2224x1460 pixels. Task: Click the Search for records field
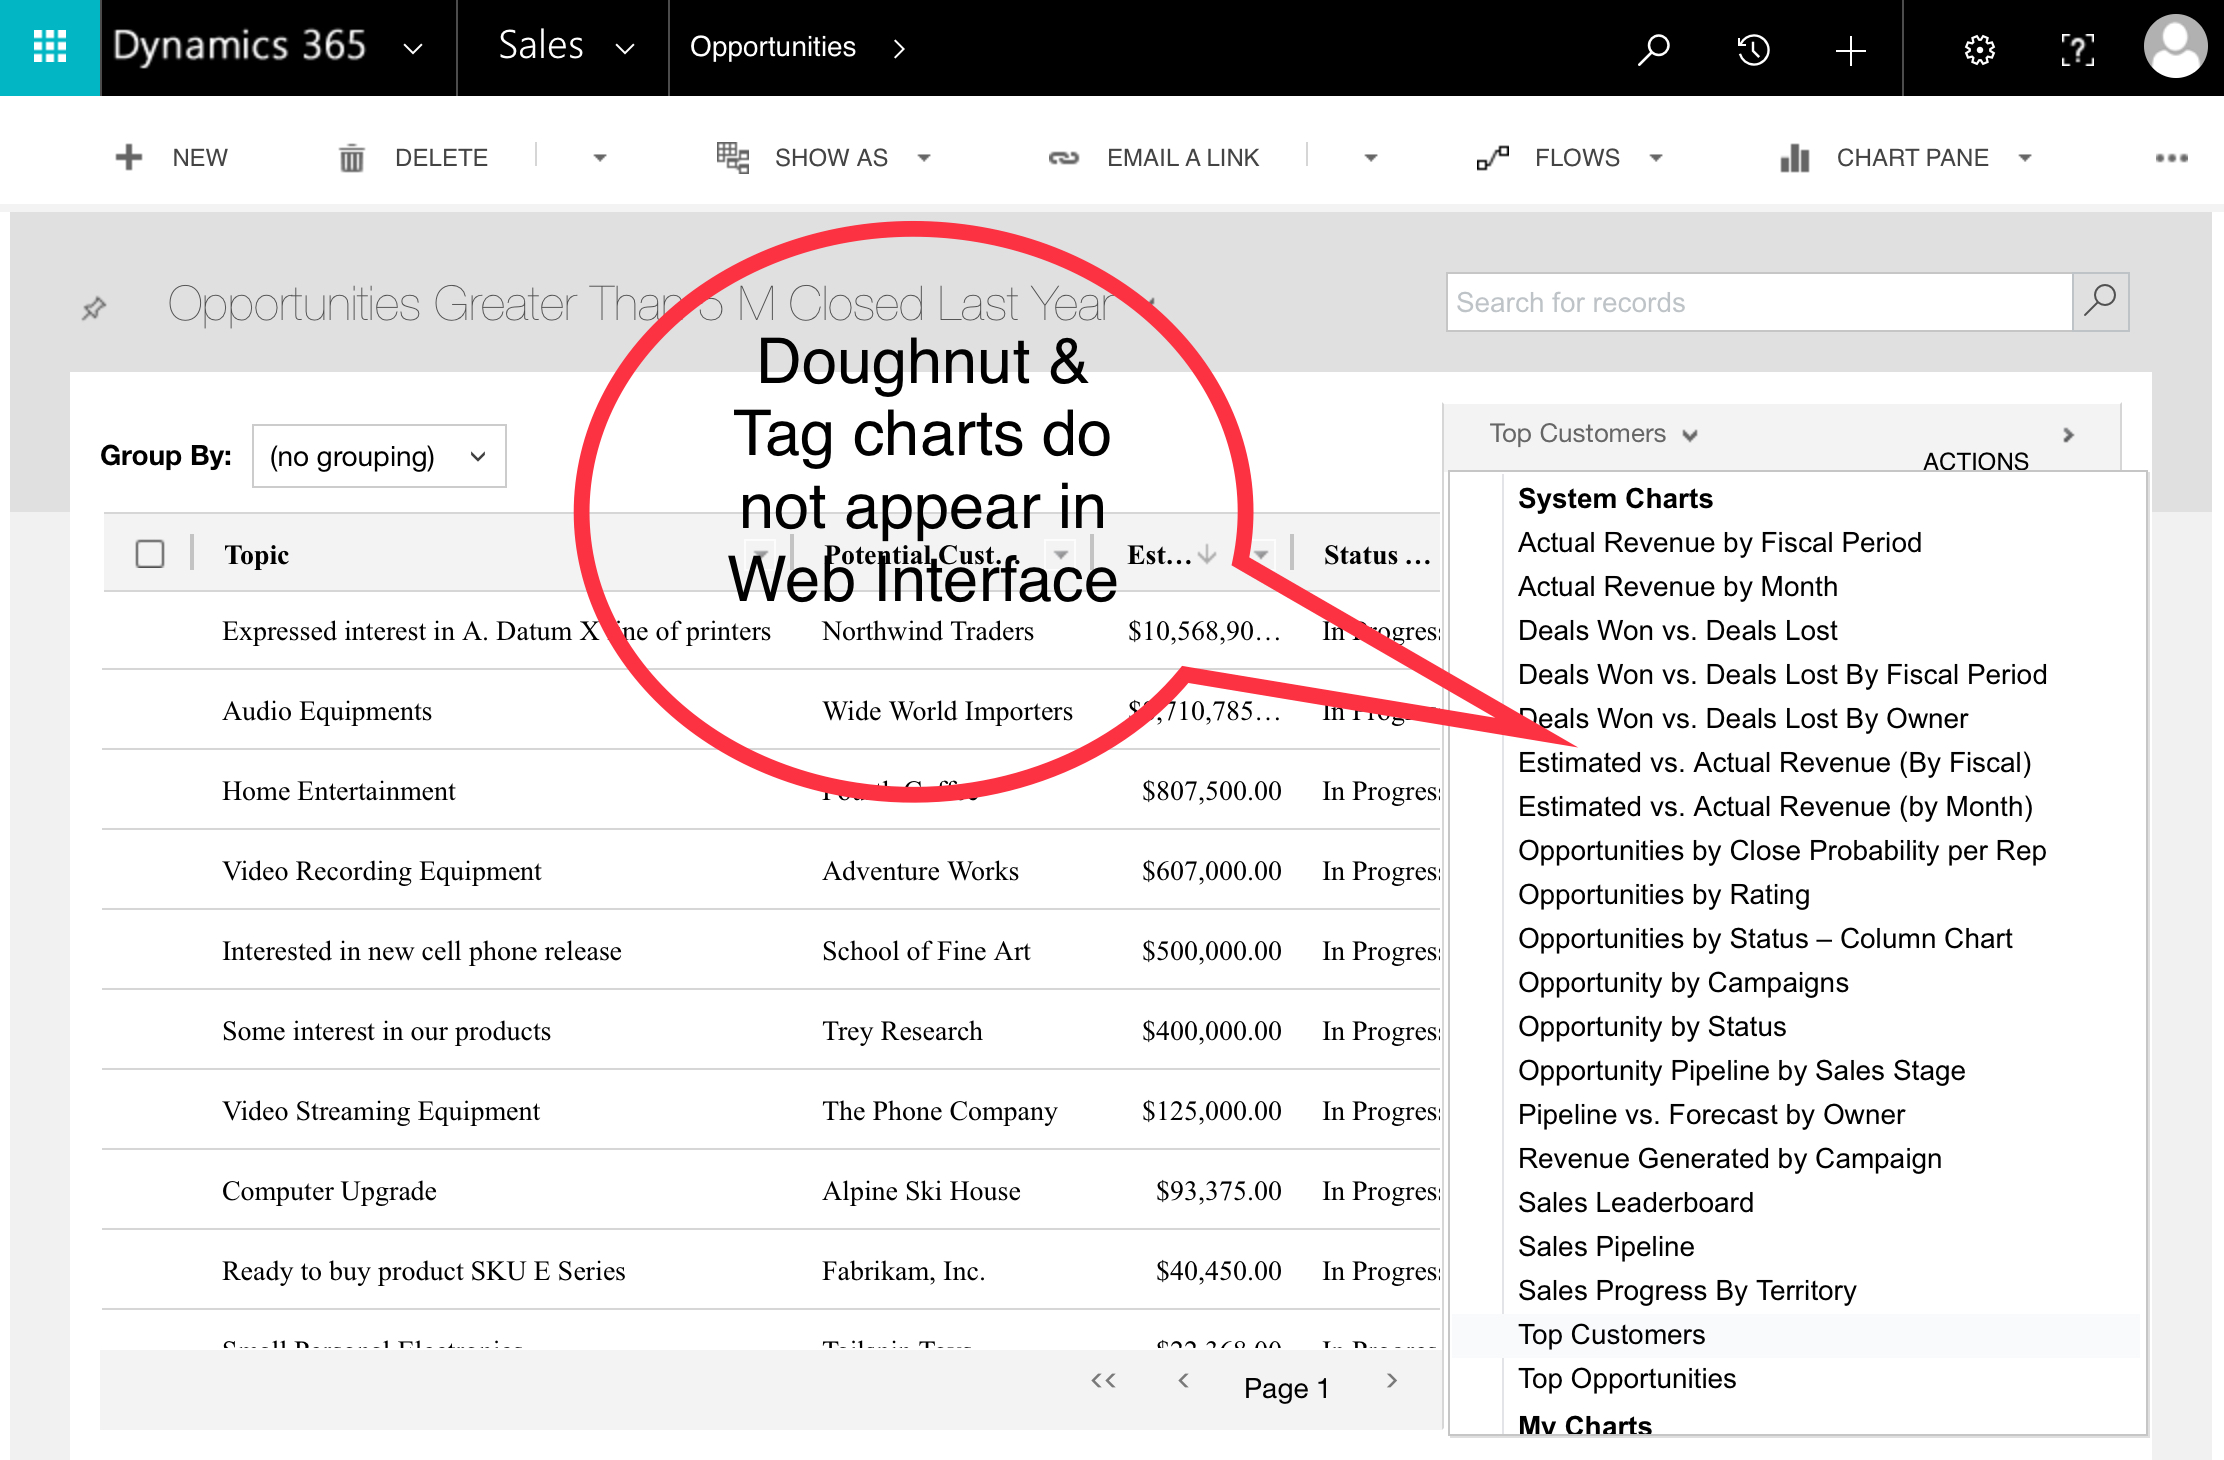(x=1758, y=302)
